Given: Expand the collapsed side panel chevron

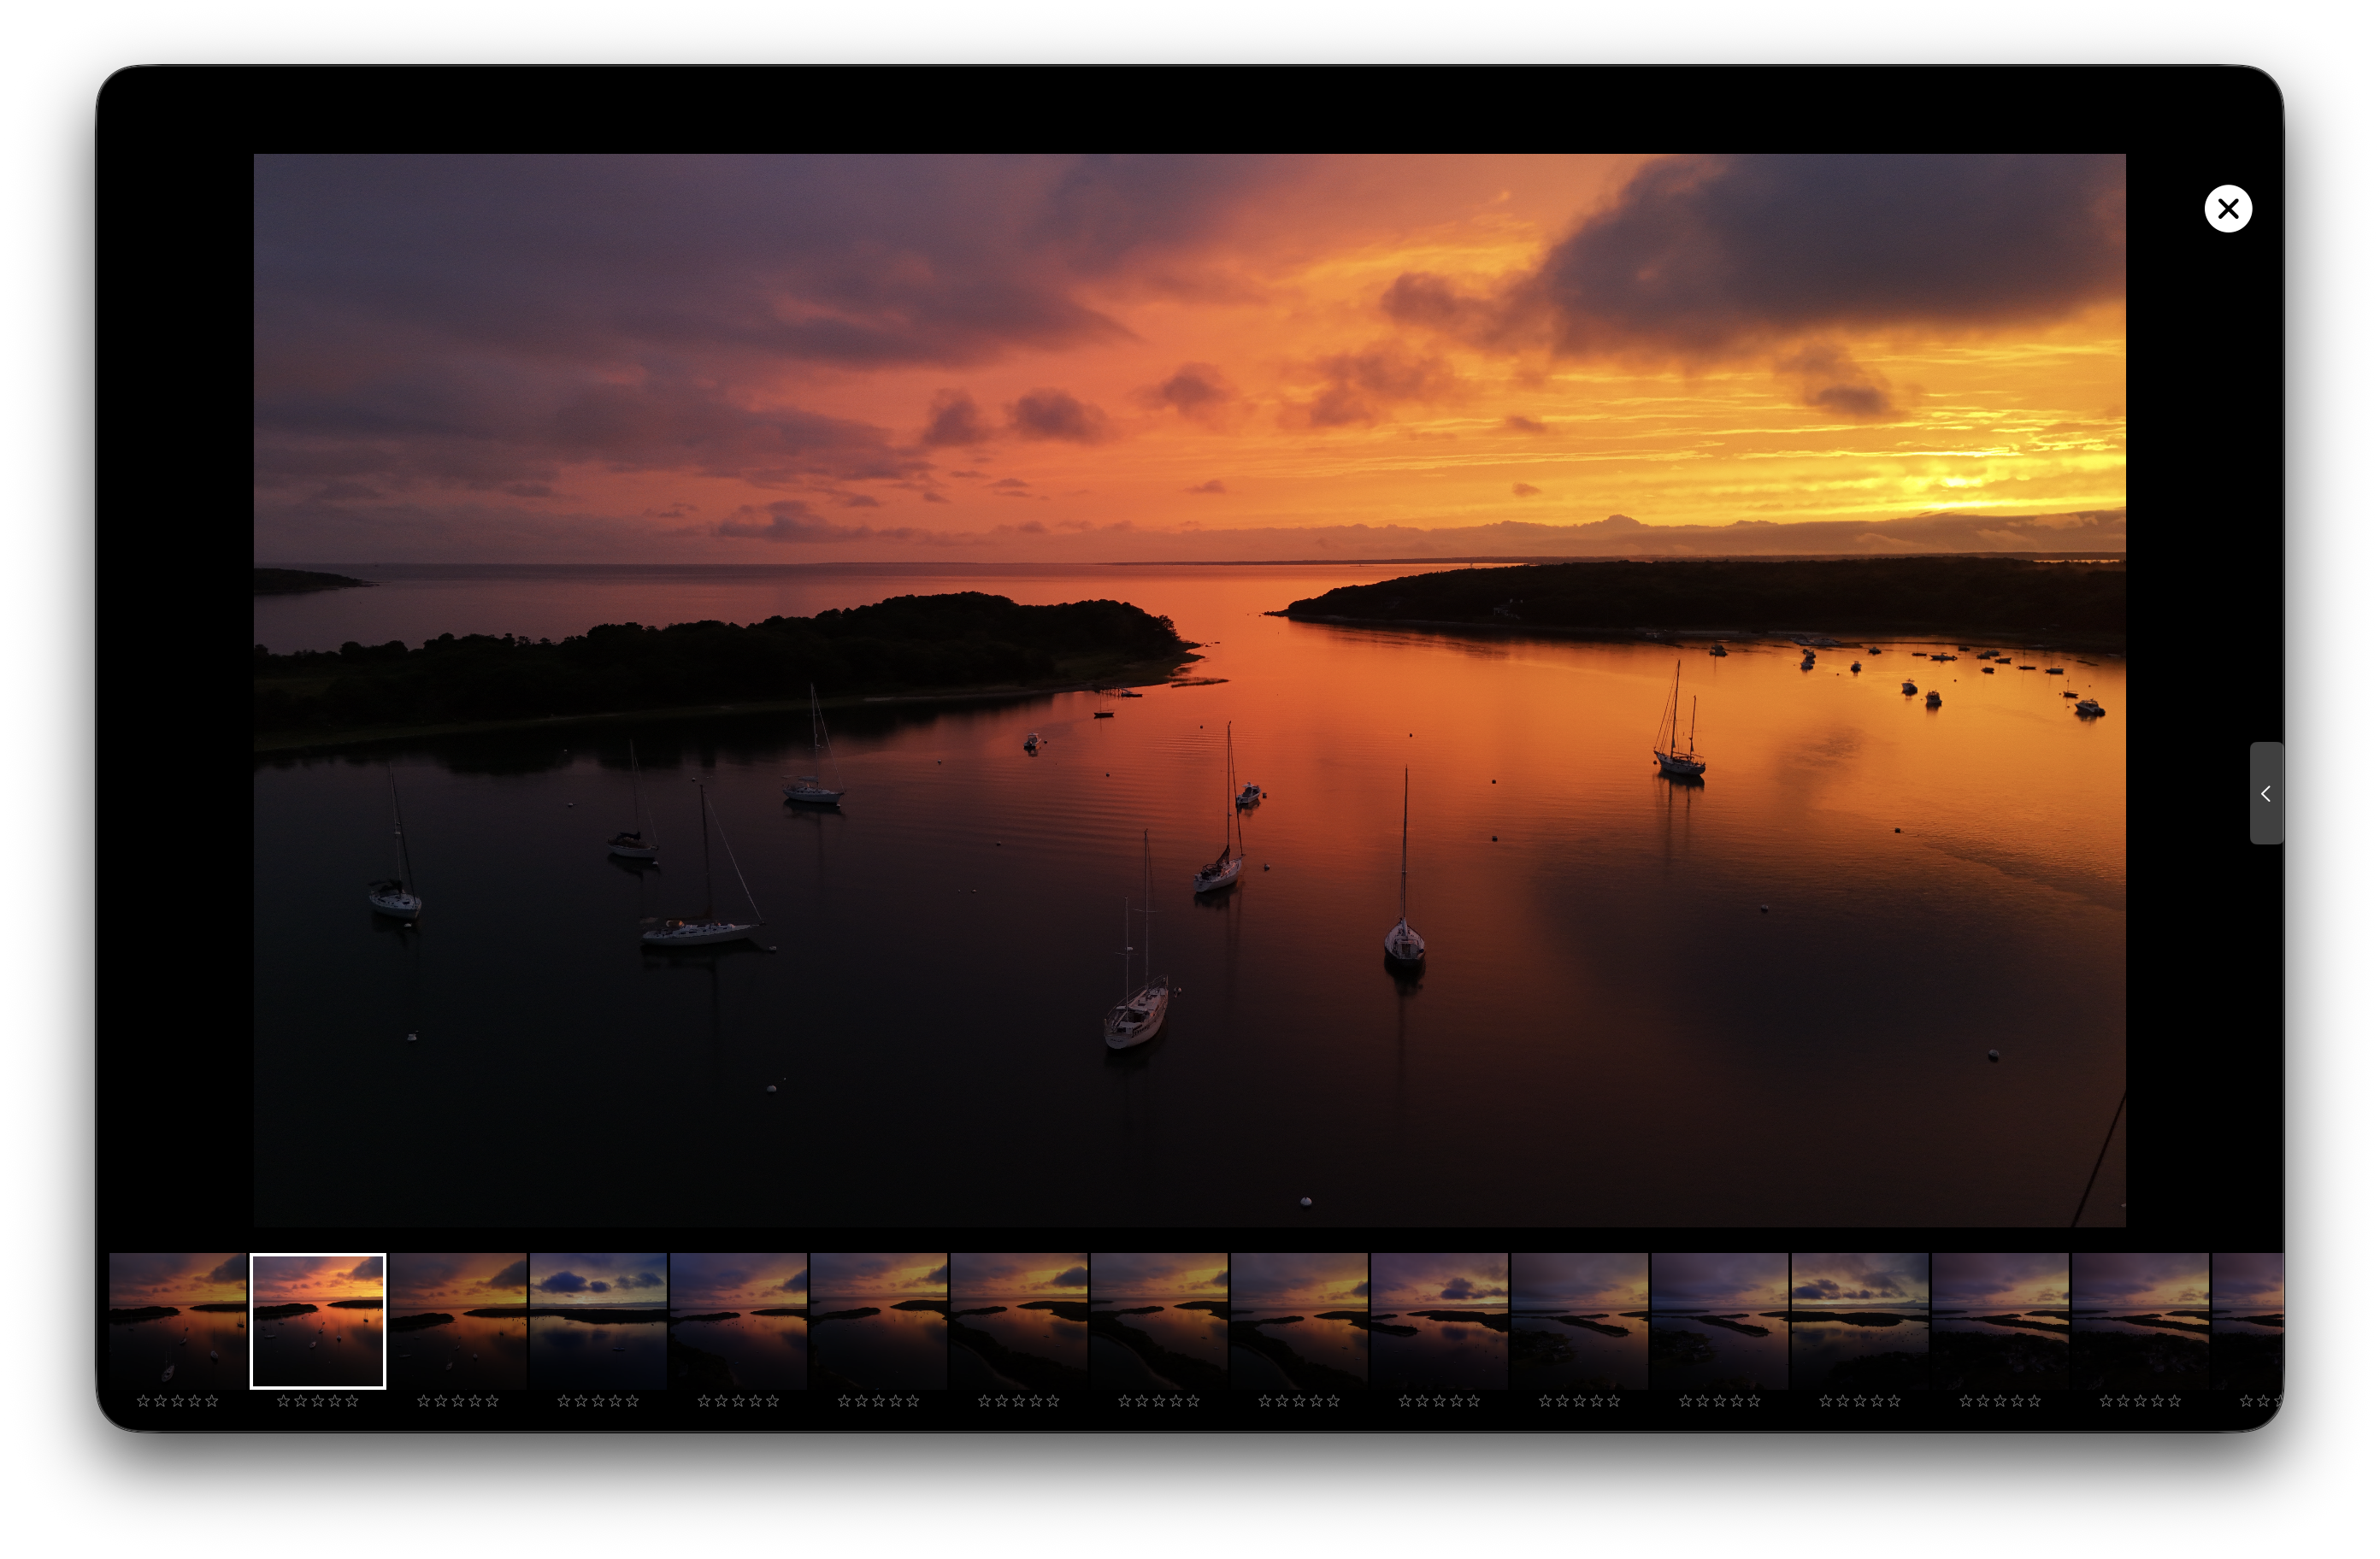Looking at the screenshot, I should 2265,793.
